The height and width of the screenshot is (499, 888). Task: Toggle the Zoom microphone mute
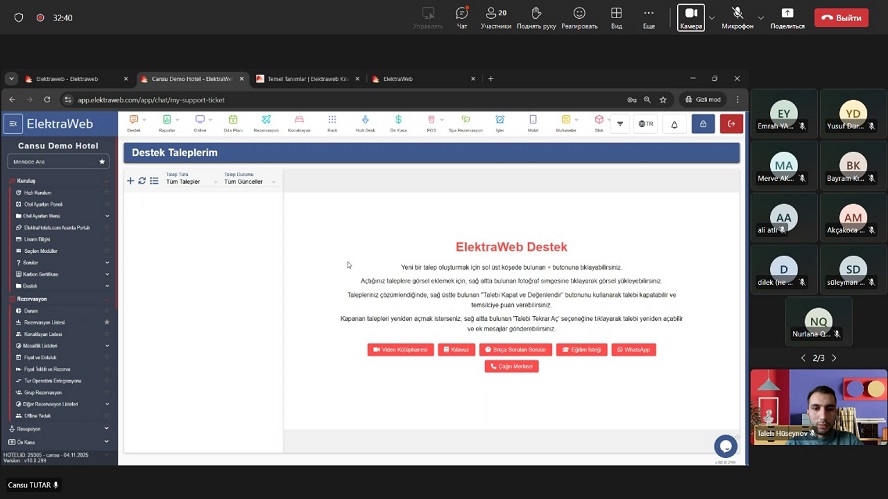click(x=738, y=17)
